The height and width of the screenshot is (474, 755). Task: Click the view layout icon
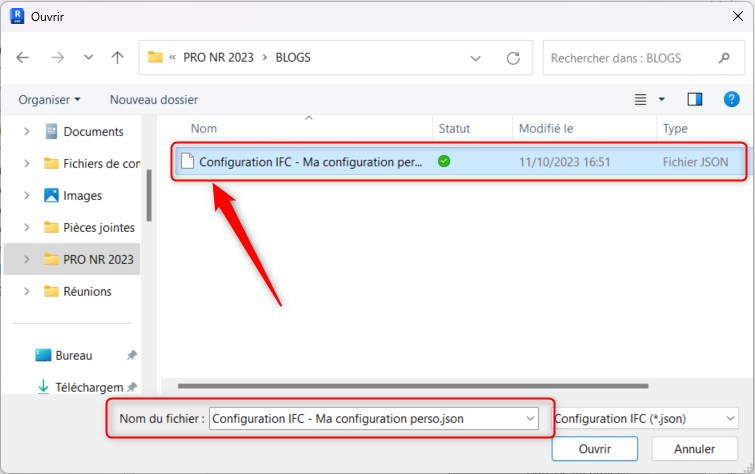pyautogui.click(x=641, y=99)
